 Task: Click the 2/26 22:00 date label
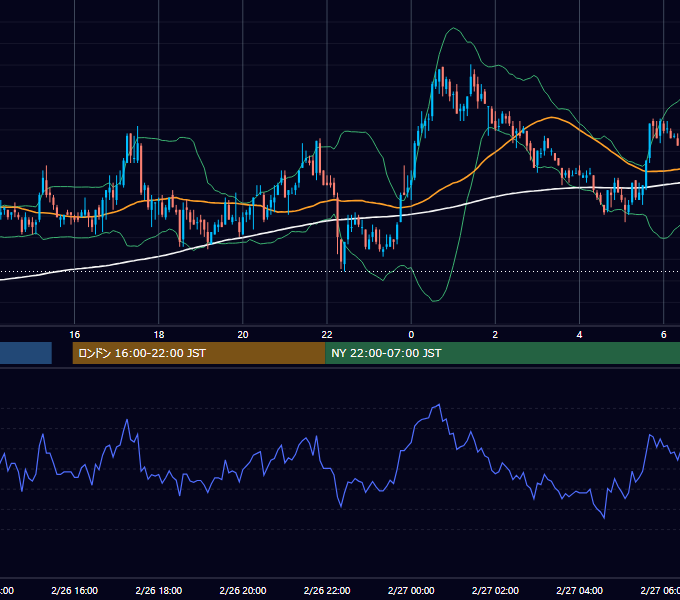pyautogui.click(x=327, y=590)
